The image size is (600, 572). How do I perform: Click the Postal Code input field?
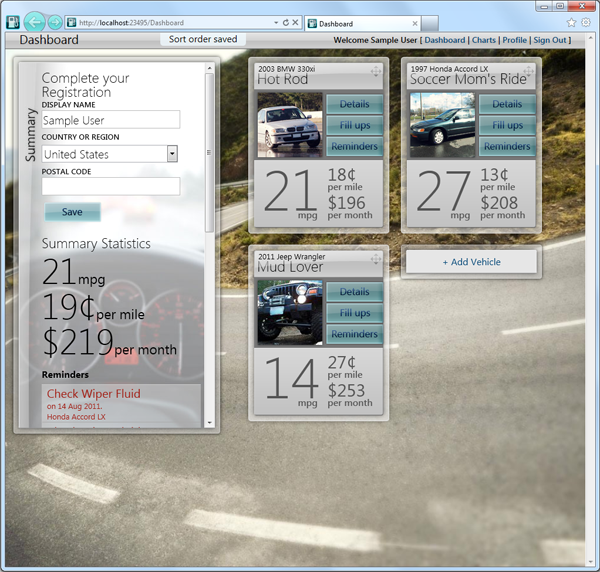click(x=111, y=186)
